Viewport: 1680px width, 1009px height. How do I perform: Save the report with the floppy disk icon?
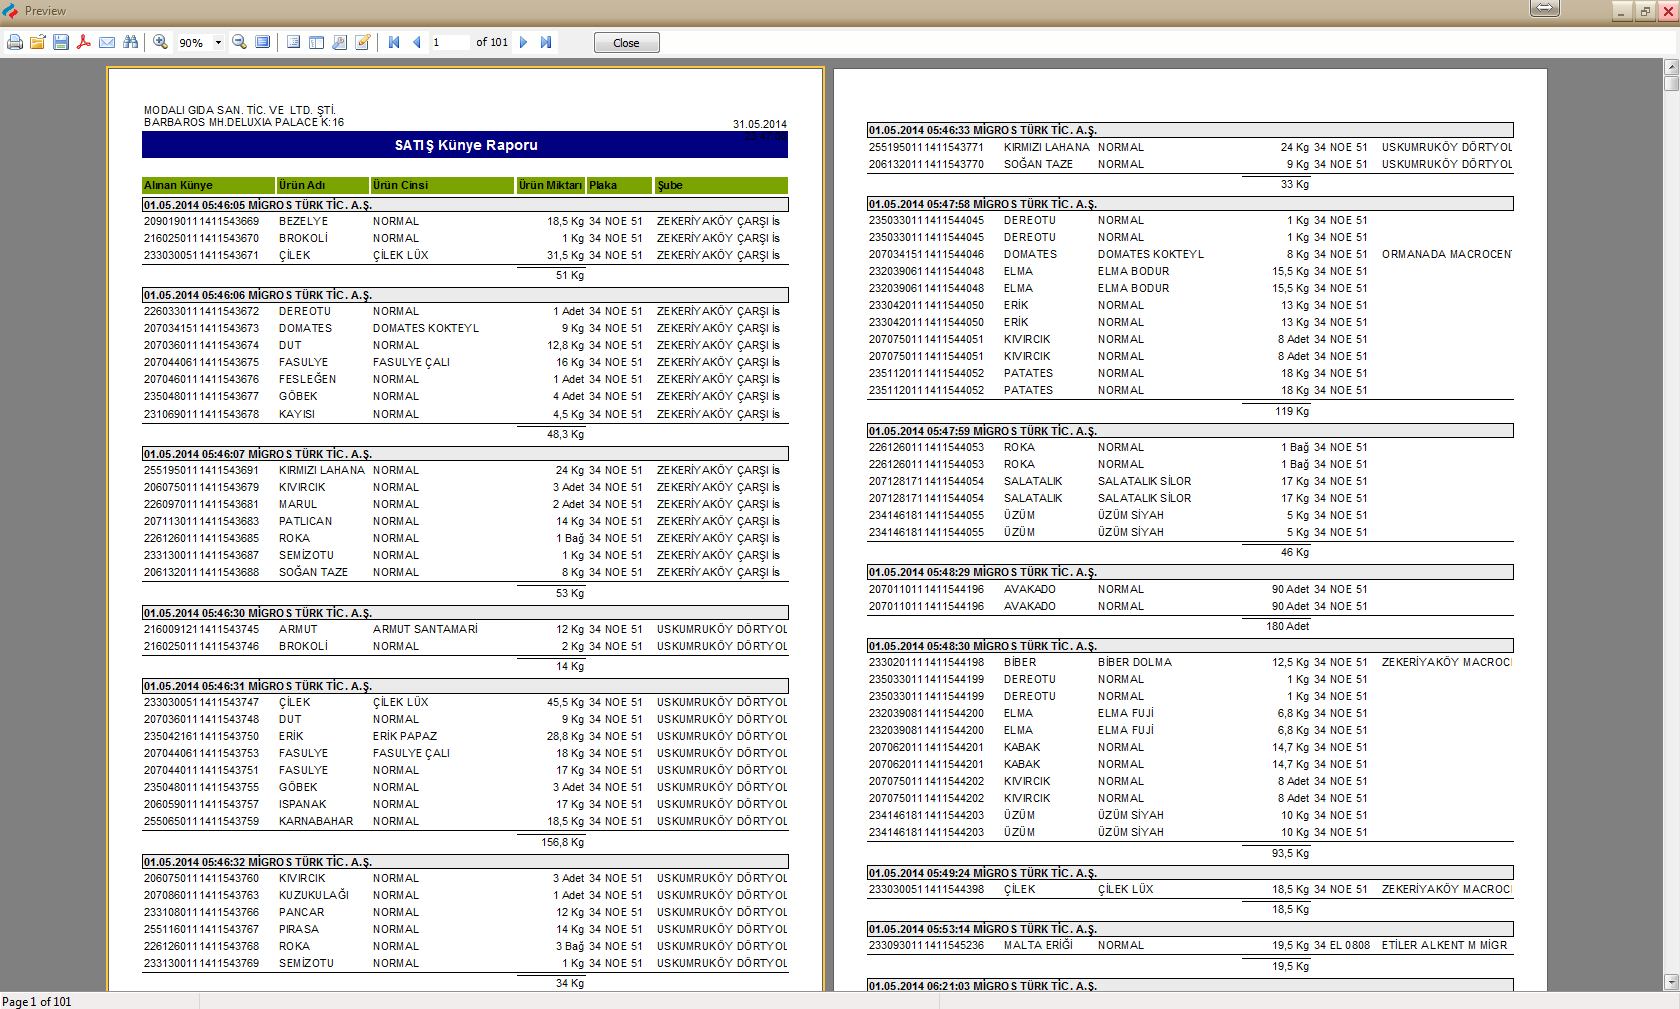coord(61,42)
